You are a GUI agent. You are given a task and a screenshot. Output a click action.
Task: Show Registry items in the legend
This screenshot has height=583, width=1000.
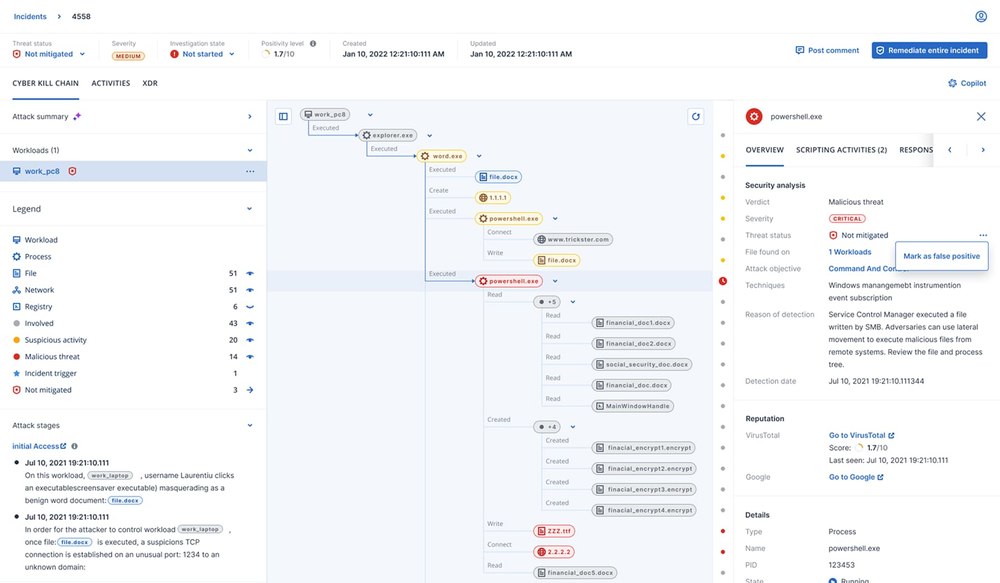250,307
